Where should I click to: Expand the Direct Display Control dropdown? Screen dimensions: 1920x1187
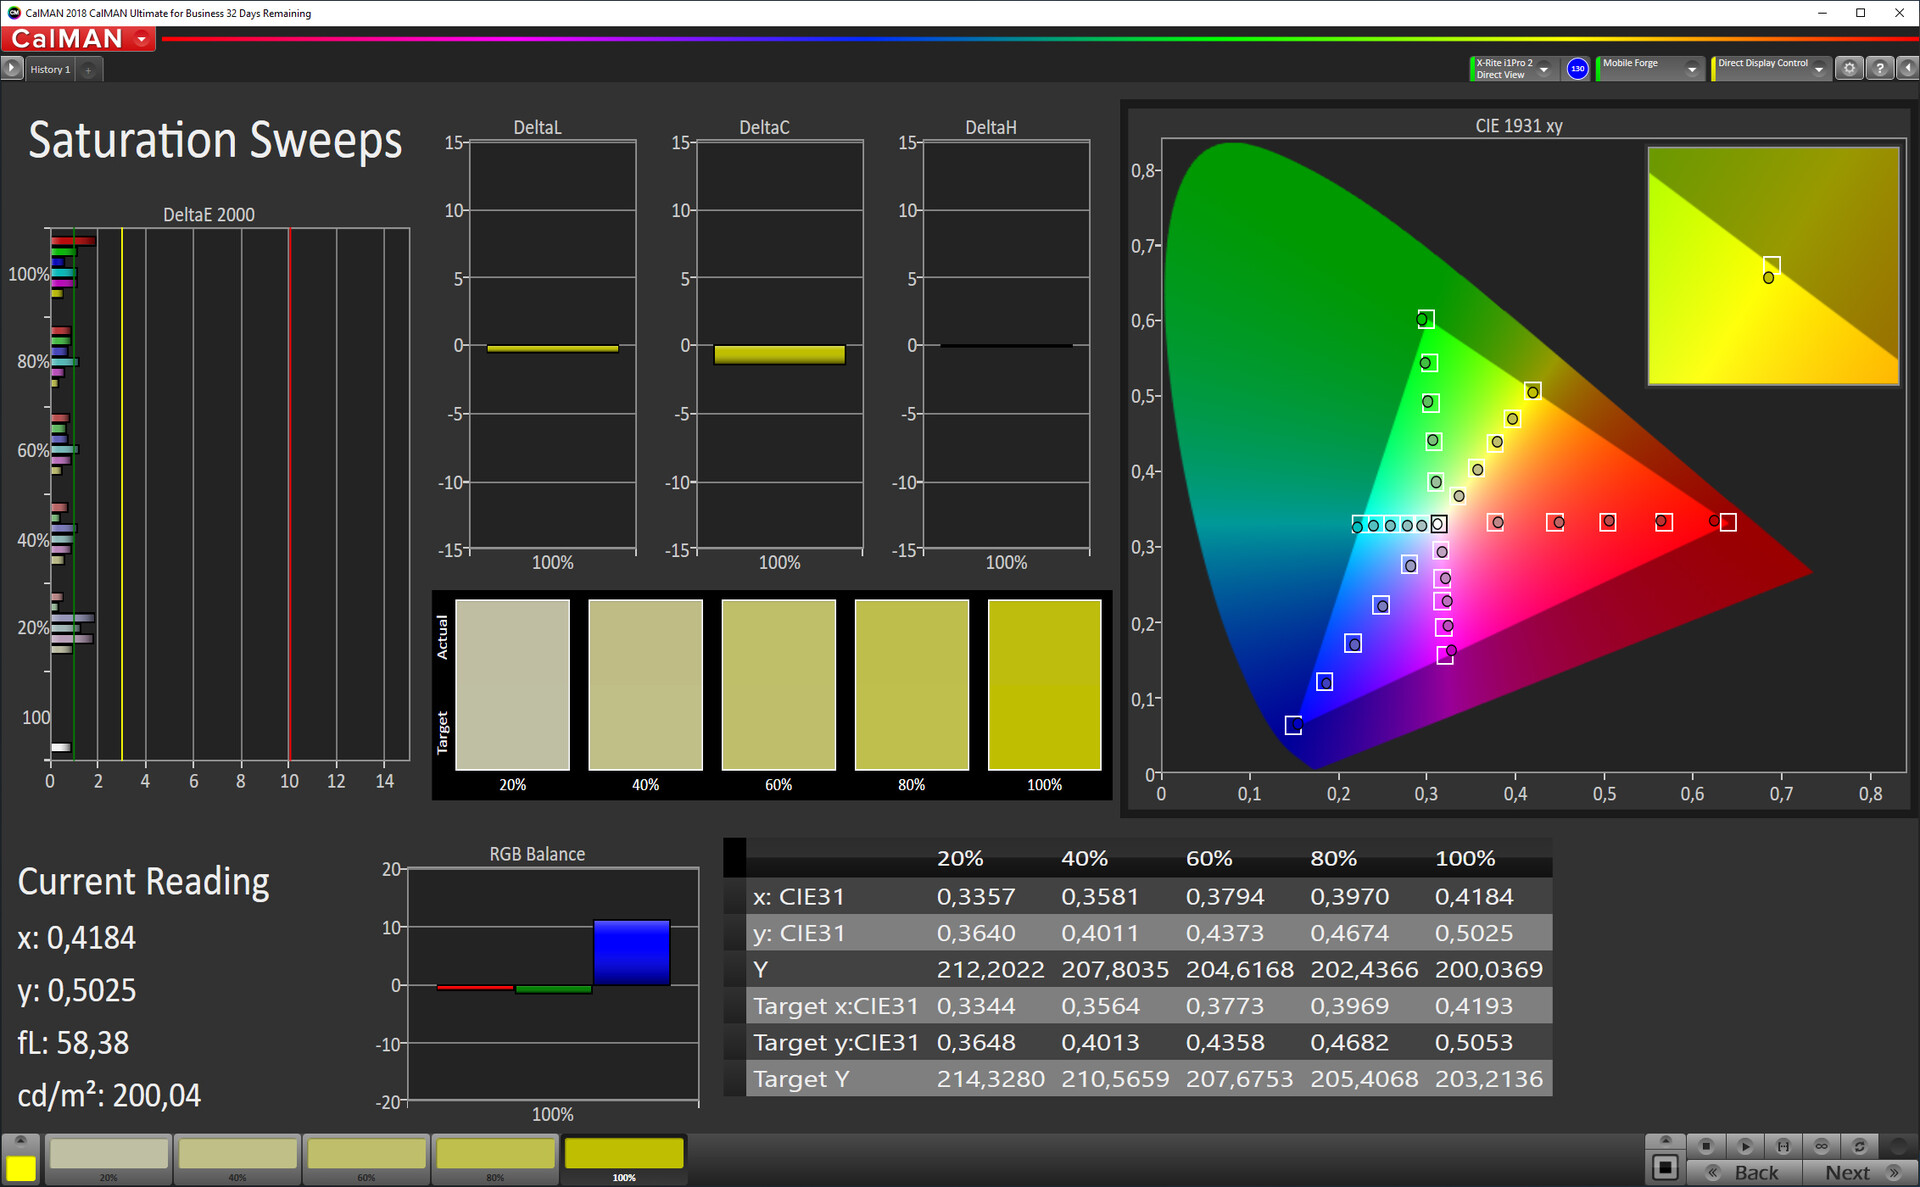[x=1819, y=69]
